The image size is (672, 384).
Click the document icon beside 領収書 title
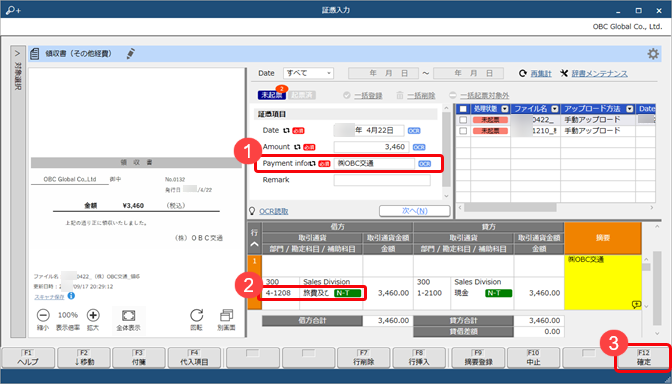[35, 54]
